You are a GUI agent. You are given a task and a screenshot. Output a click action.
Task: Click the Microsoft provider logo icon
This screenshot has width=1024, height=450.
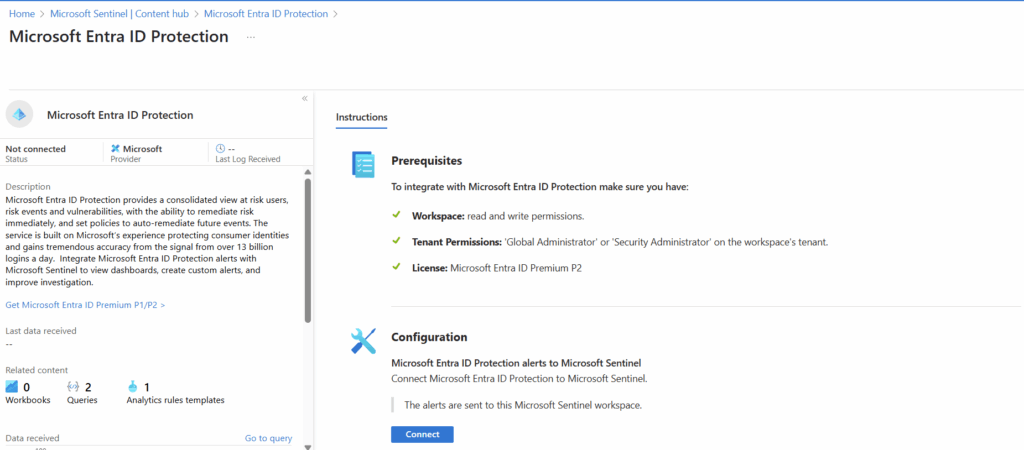pos(116,149)
